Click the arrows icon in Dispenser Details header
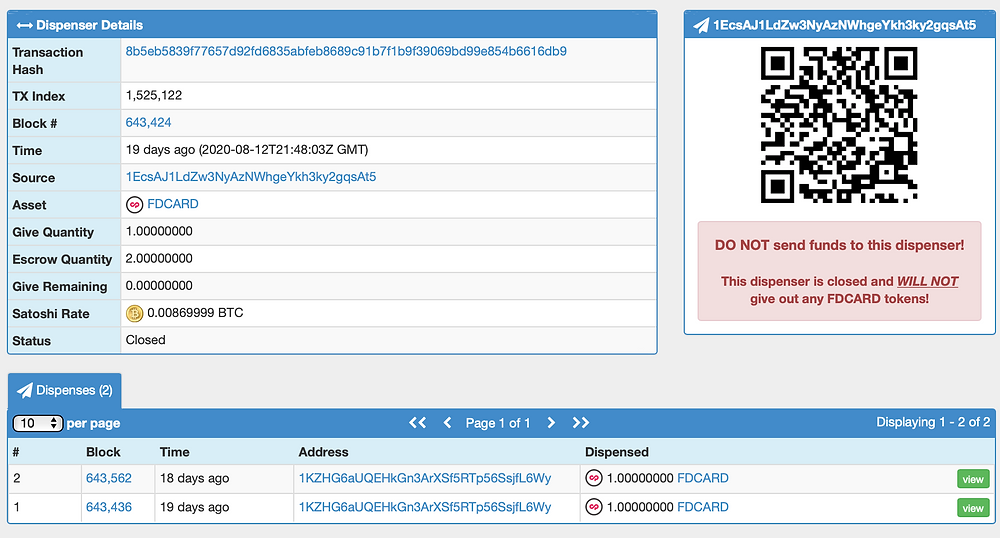 click(24, 25)
